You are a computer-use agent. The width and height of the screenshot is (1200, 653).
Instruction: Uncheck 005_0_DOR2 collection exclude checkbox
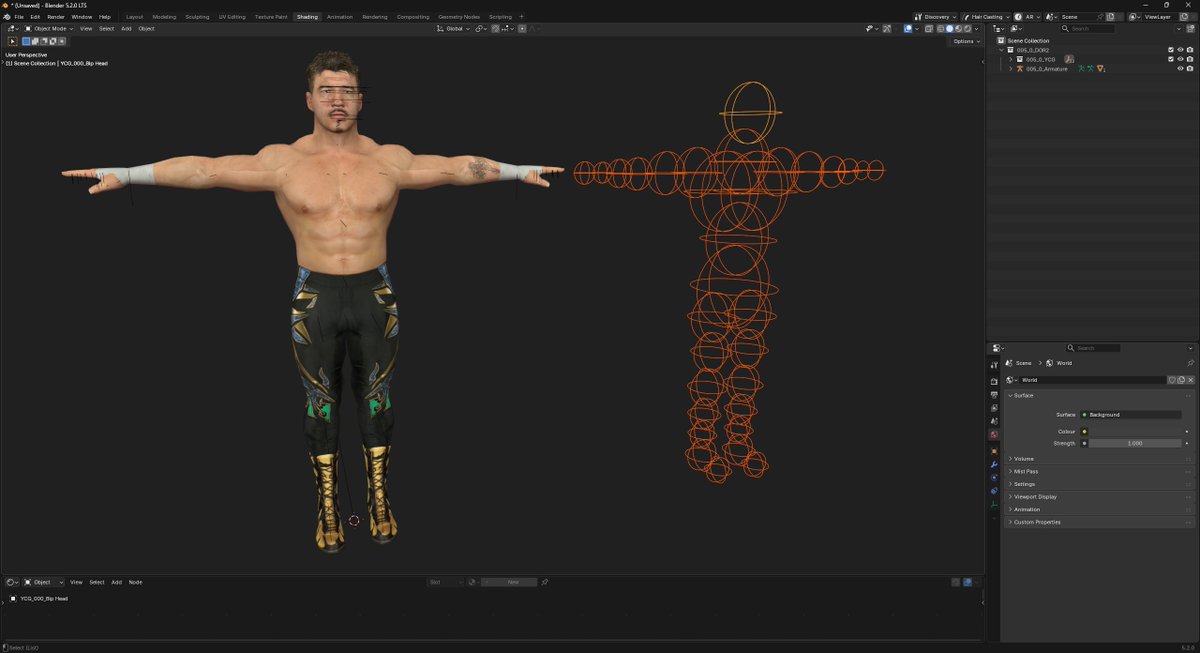tap(1170, 49)
